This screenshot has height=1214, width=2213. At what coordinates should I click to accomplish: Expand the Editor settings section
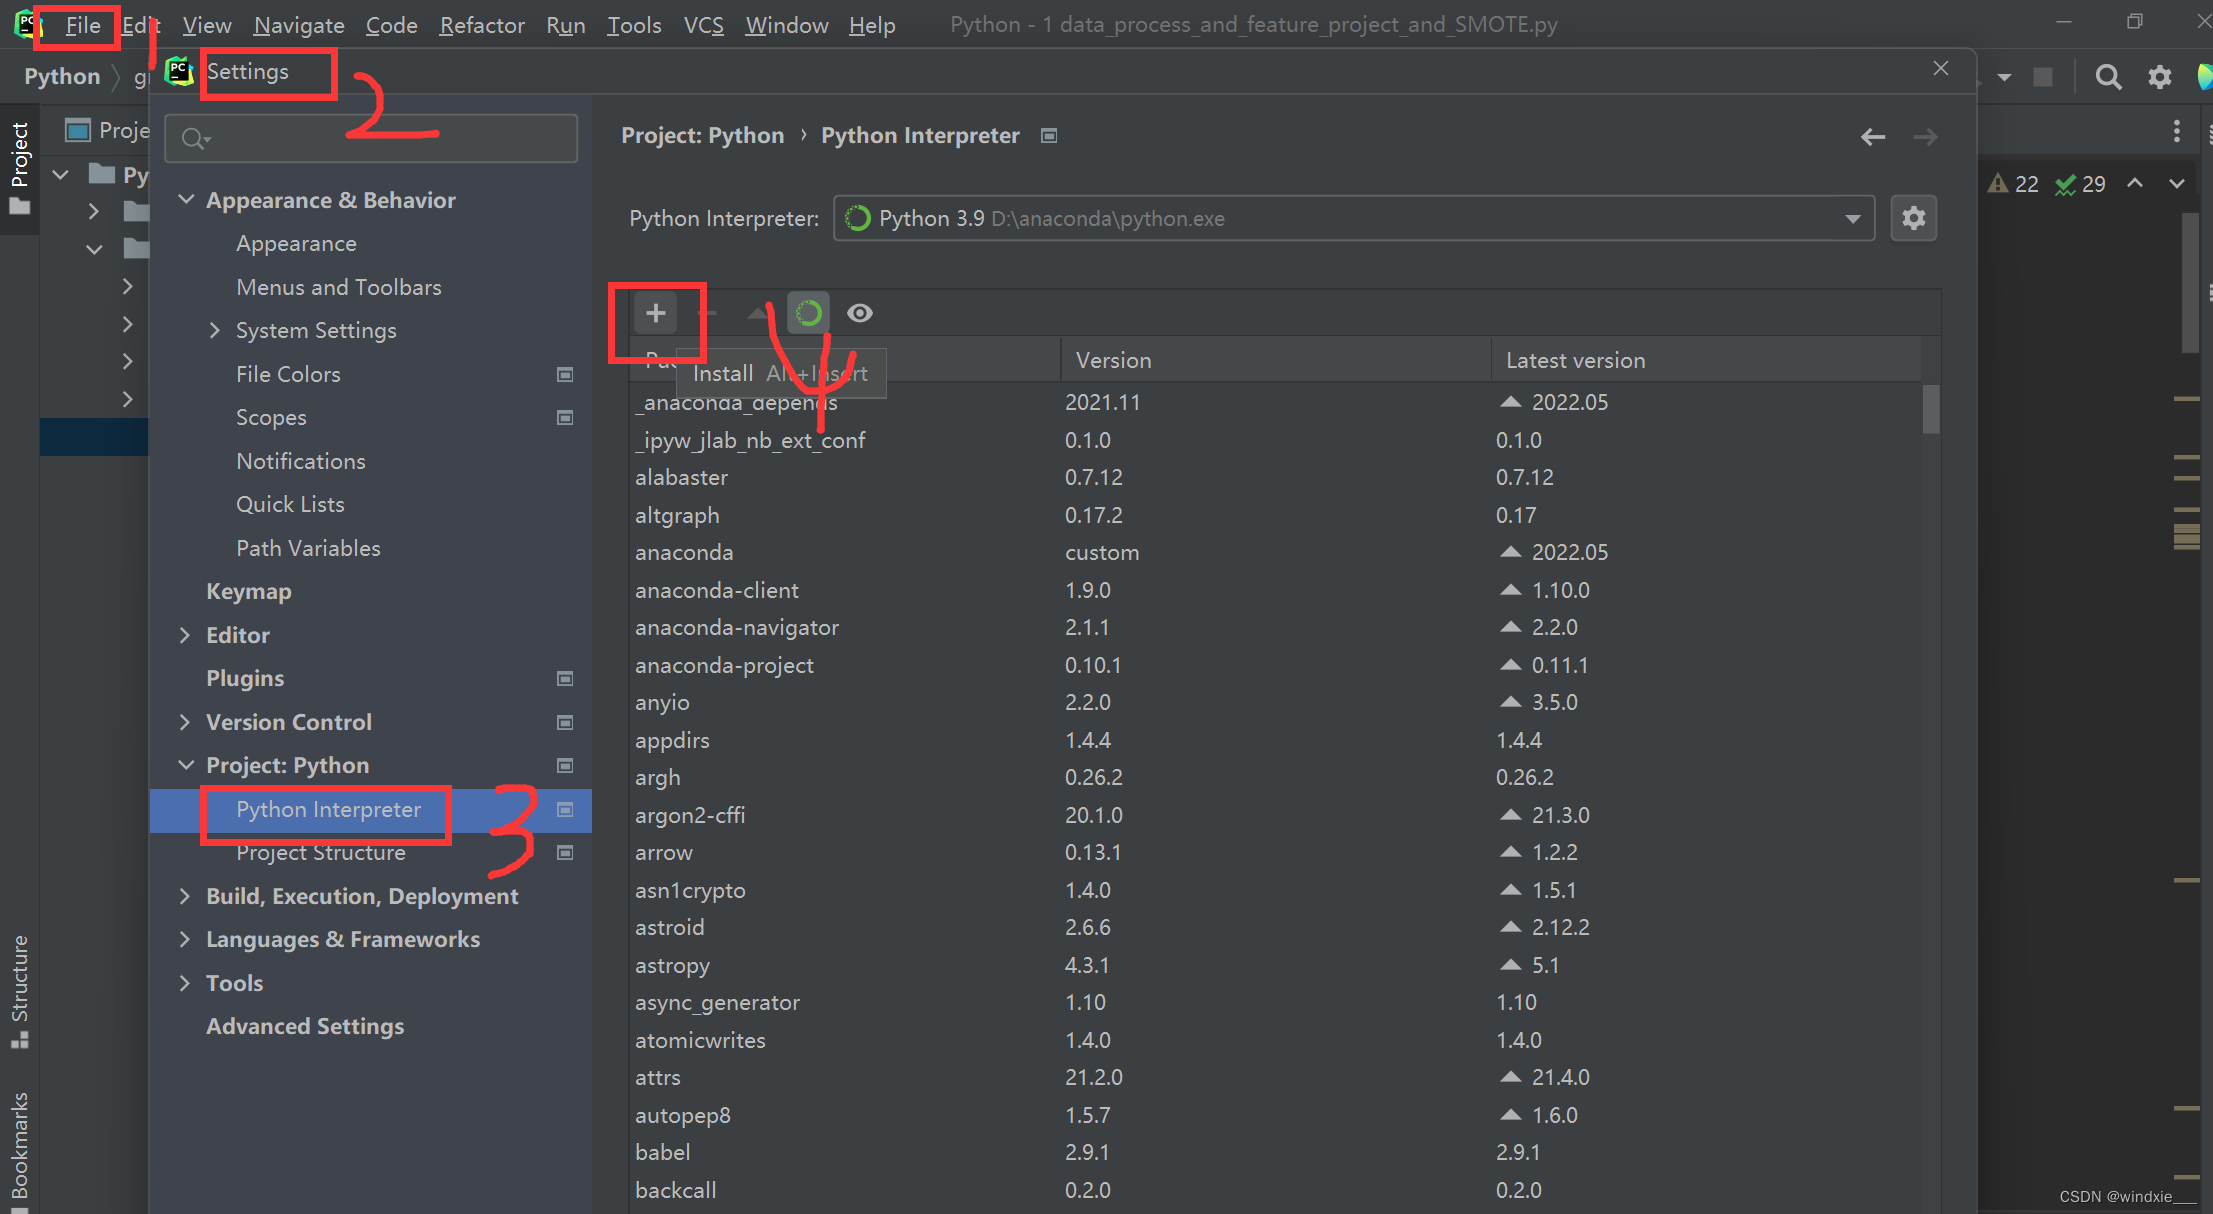[x=185, y=635]
